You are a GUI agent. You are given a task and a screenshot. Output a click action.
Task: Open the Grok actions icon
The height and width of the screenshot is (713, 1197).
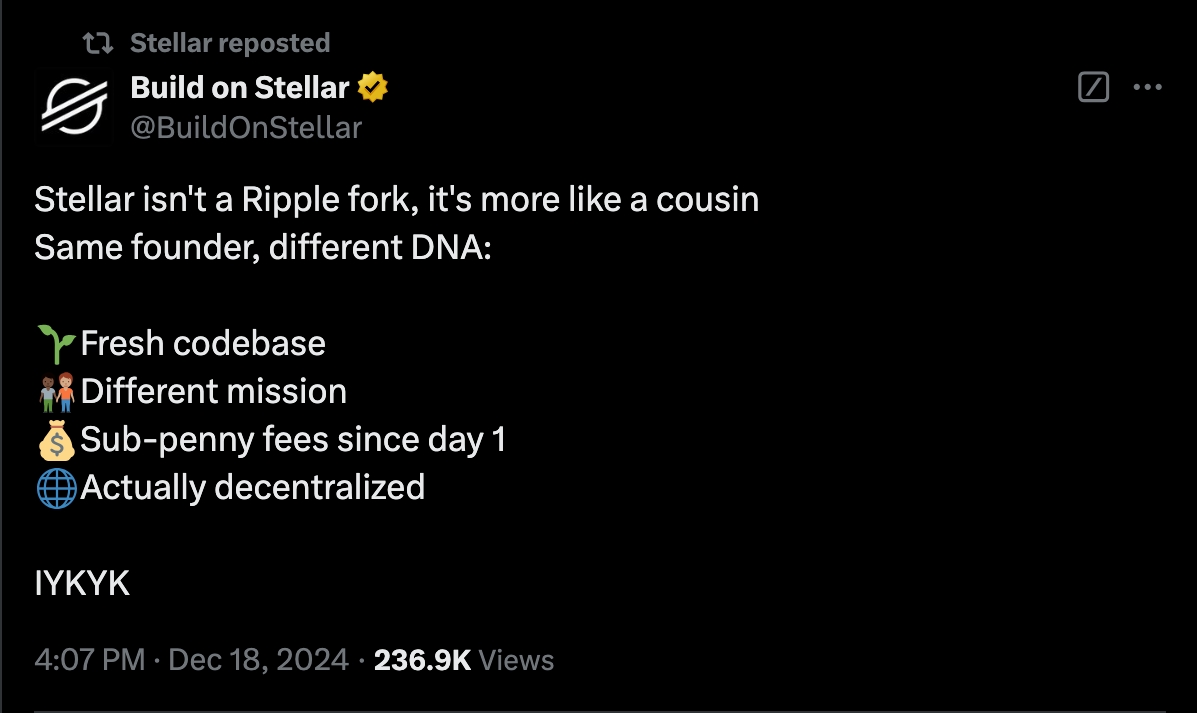tap(1093, 87)
